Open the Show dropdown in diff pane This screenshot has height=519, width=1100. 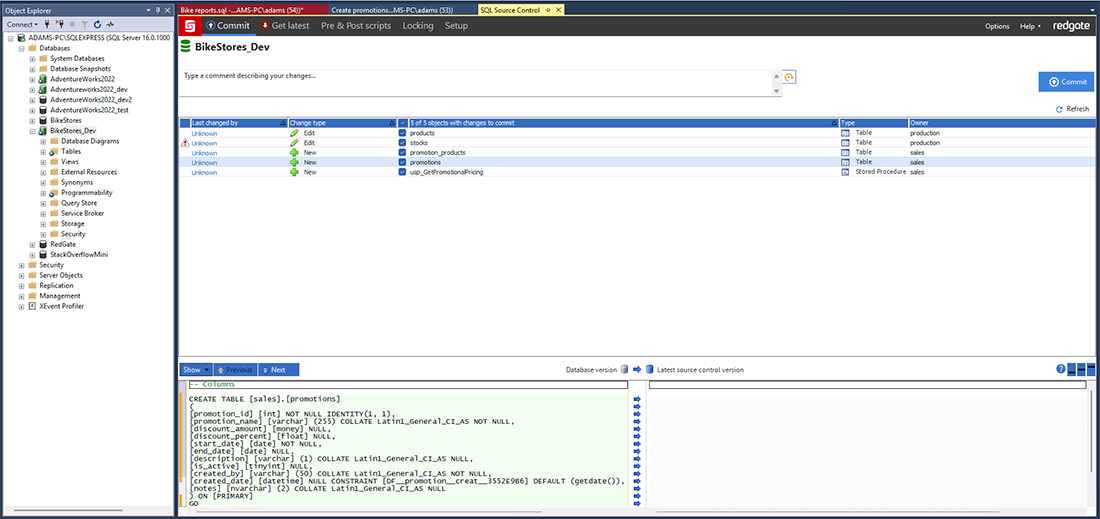(x=194, y=370)
